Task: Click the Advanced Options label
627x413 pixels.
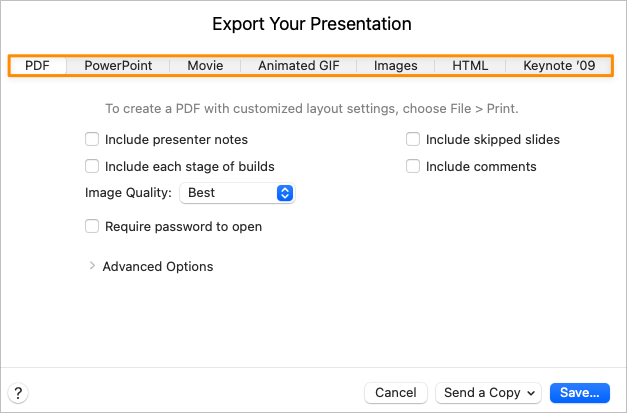Action: pos(158,267)
